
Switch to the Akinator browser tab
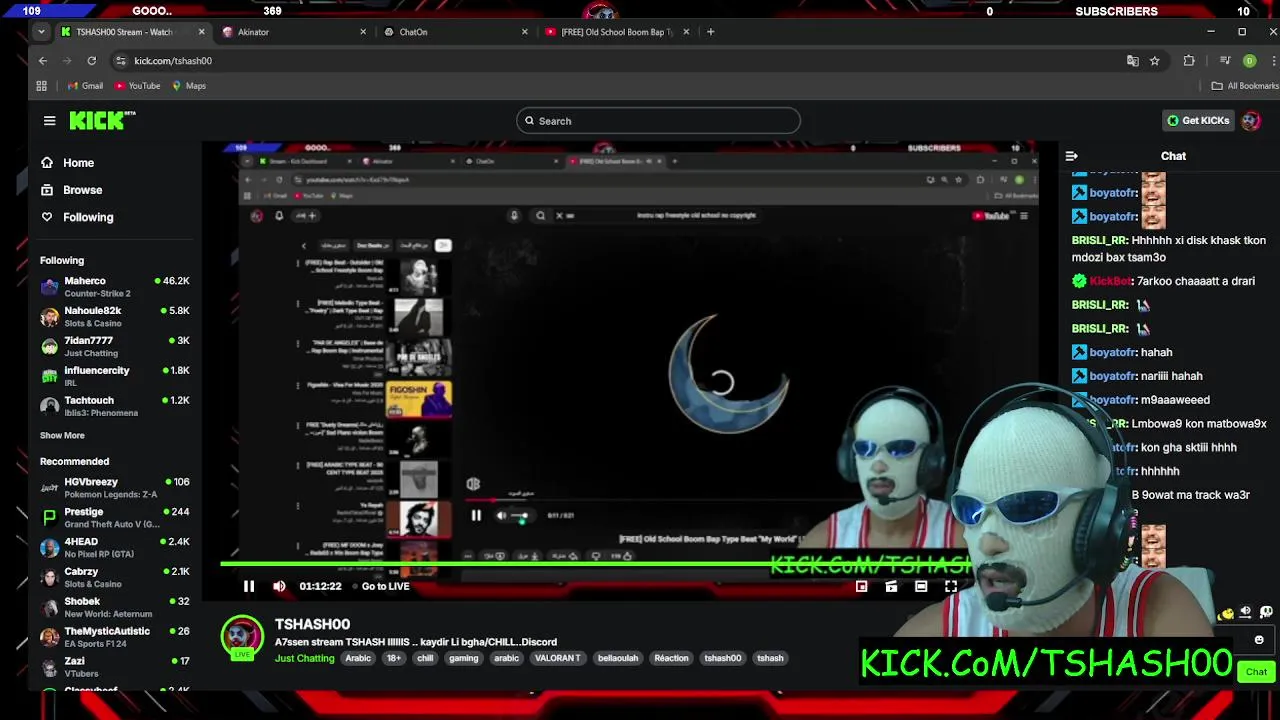(293, 32)
